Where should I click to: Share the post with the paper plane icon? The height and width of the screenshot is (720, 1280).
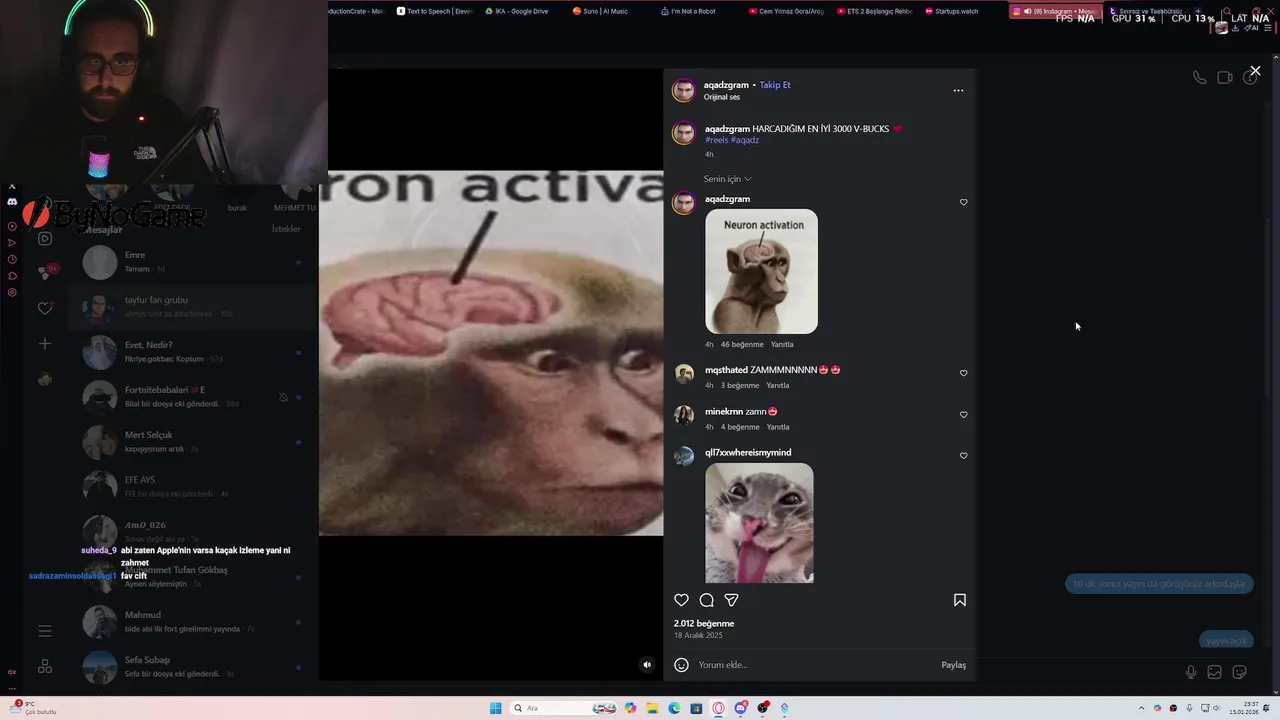731,600
